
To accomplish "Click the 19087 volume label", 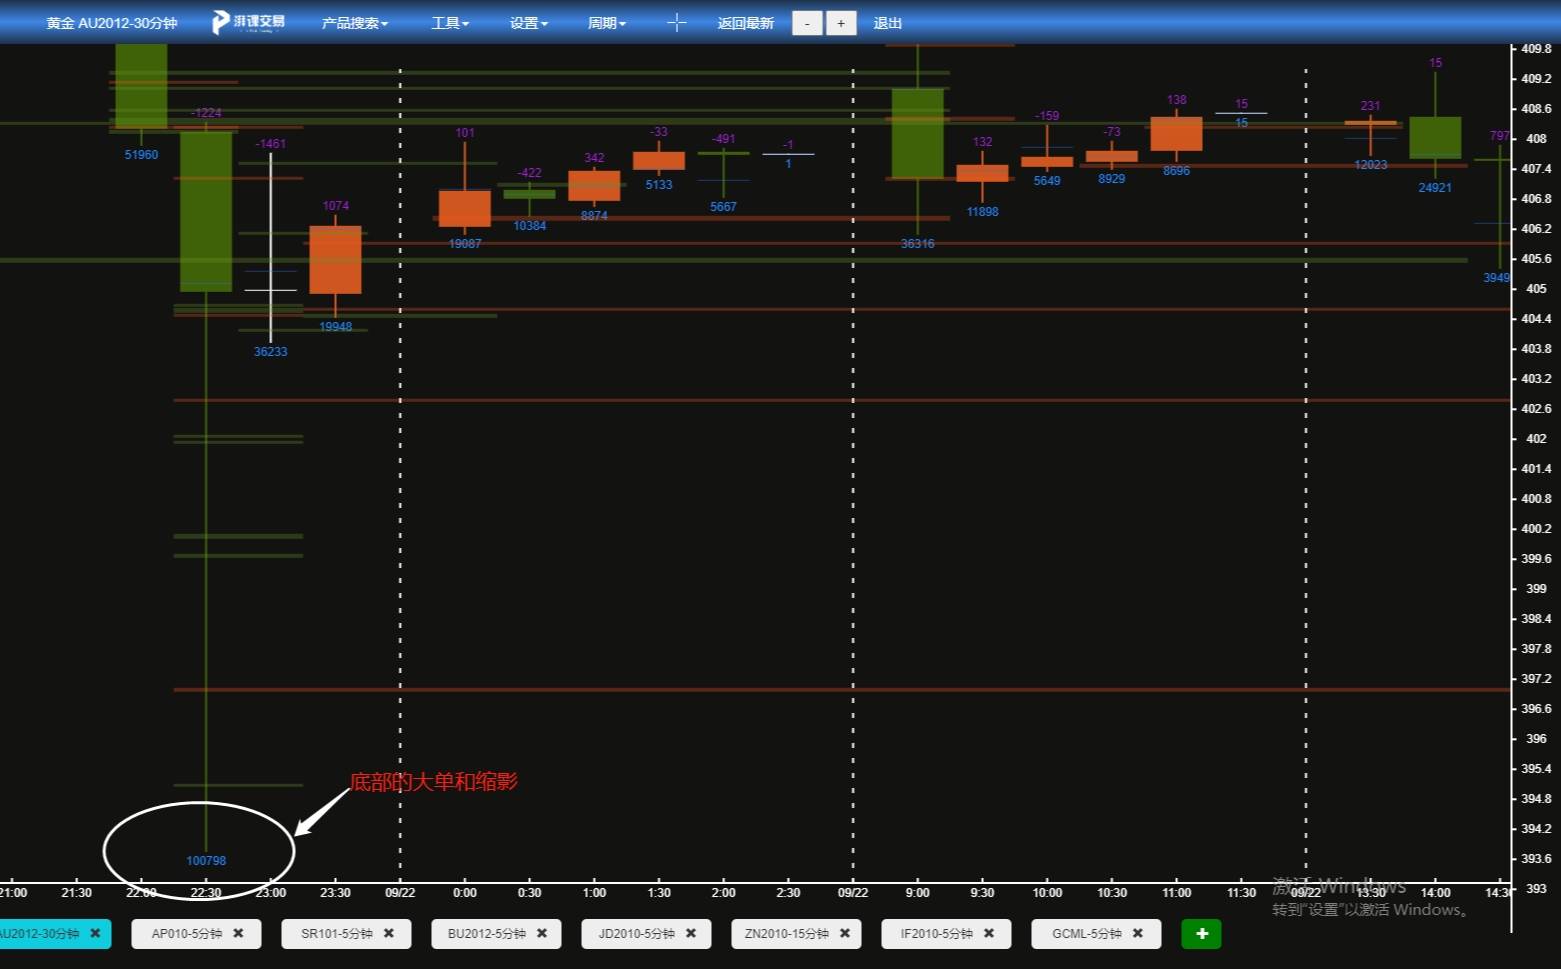I will (465, 244).
